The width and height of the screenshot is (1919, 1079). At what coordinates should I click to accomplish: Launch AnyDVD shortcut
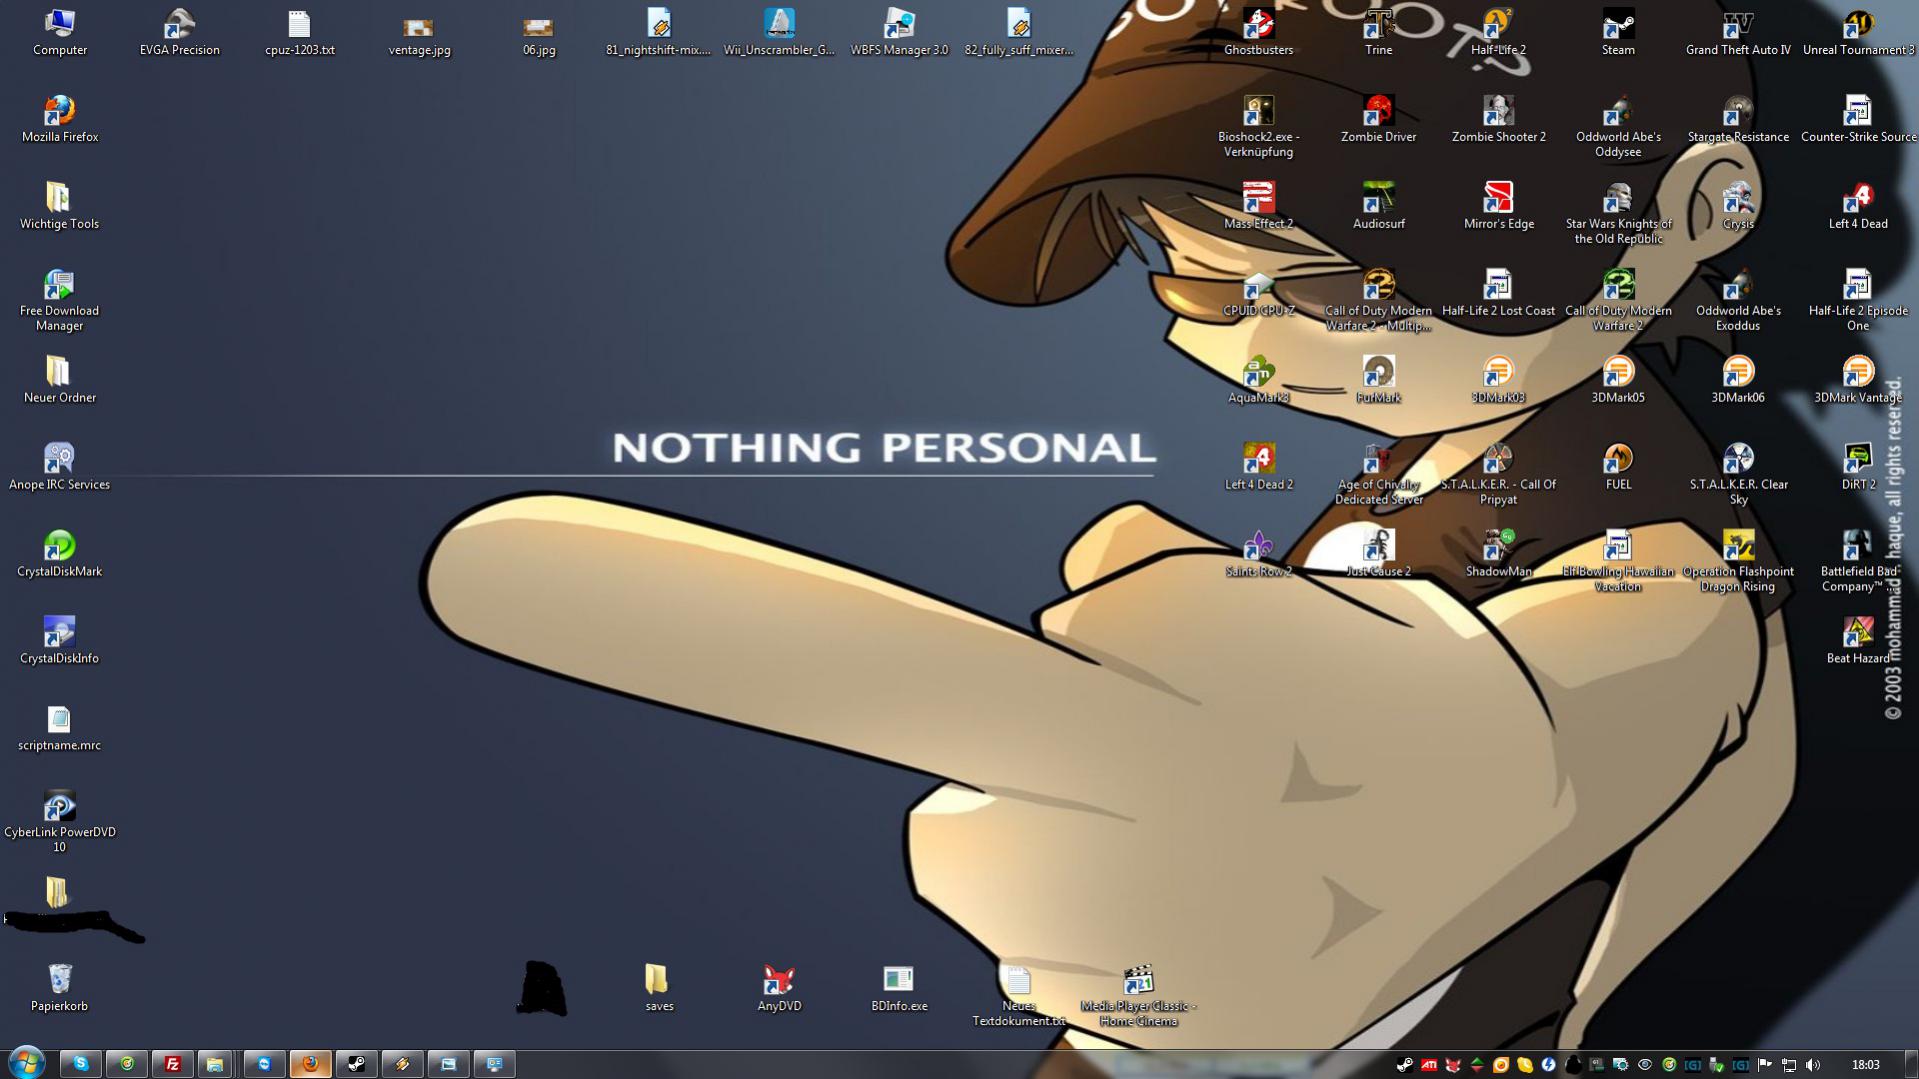[x=779, y=988]
